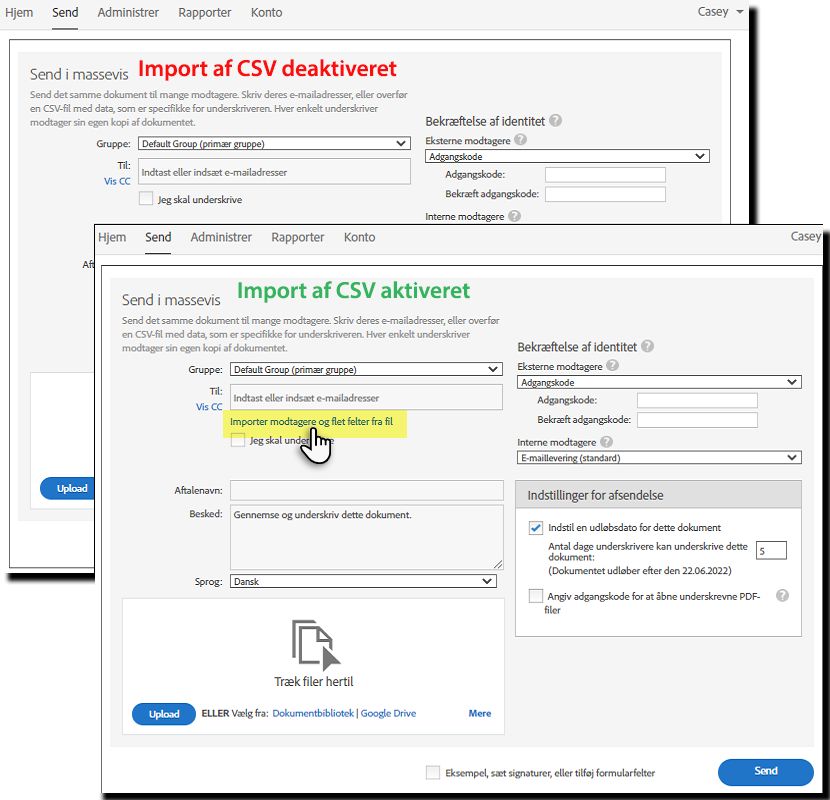Open the Adgangskode dropdown under Eksterne modtagere

point(660,381)
